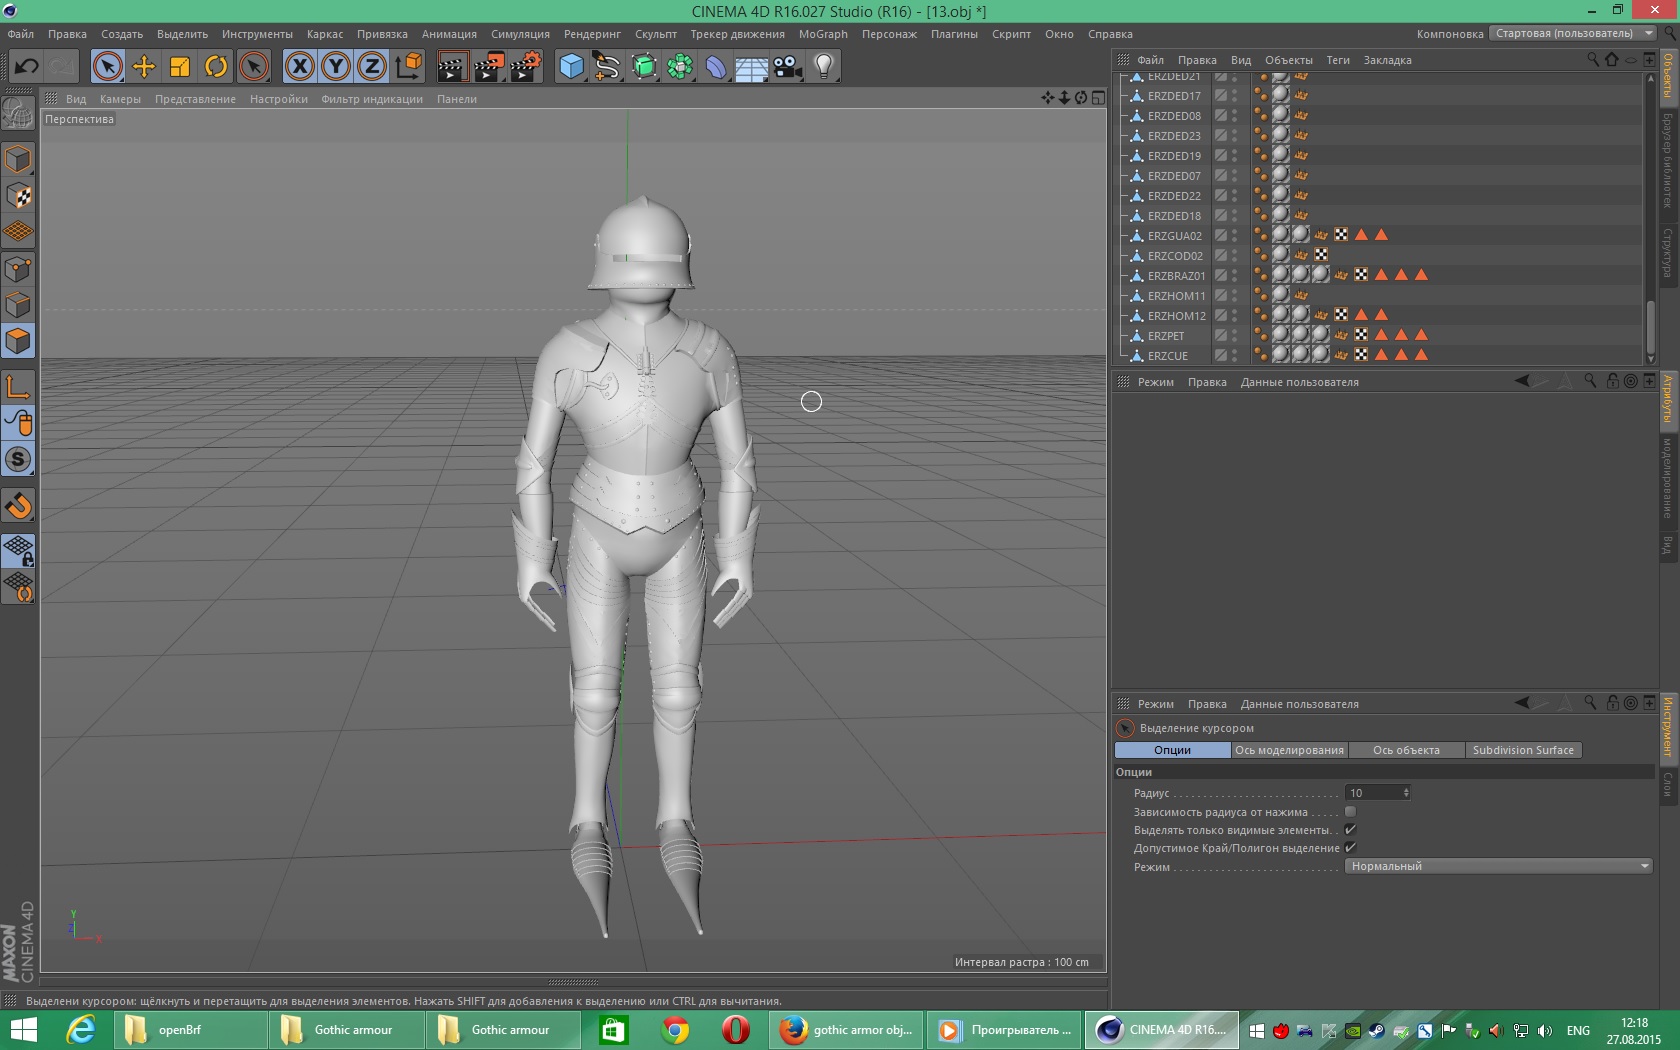The image size is (1680, 1050).
Task: Open Google Chrome from the taskbar
Action: coord(676,1030)
